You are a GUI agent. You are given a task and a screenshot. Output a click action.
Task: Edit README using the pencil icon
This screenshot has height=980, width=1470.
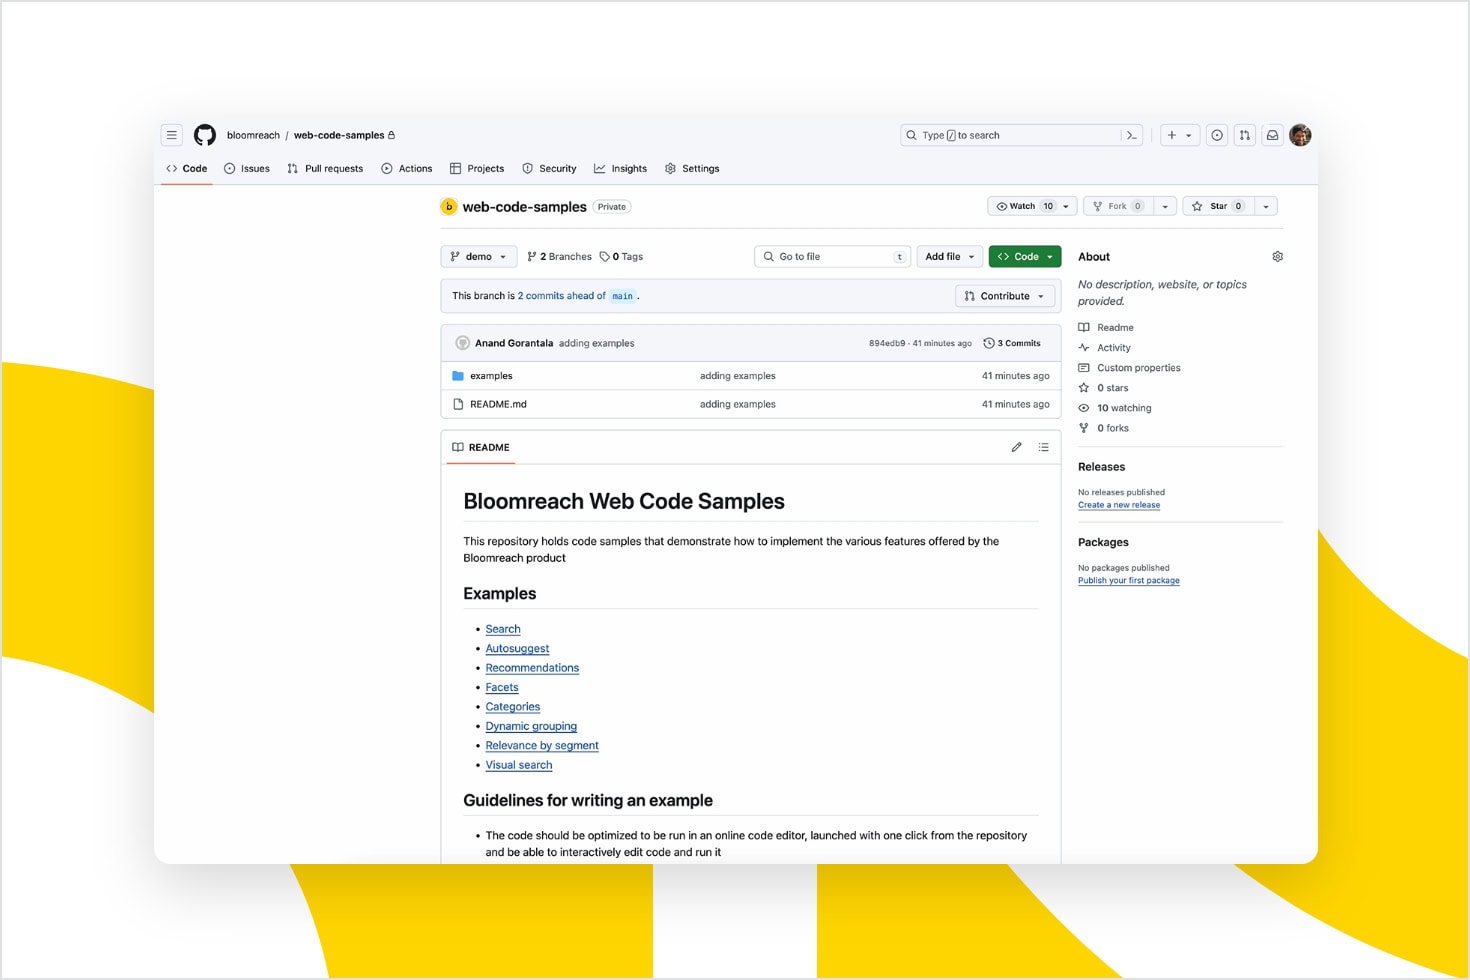(1016, 447)
